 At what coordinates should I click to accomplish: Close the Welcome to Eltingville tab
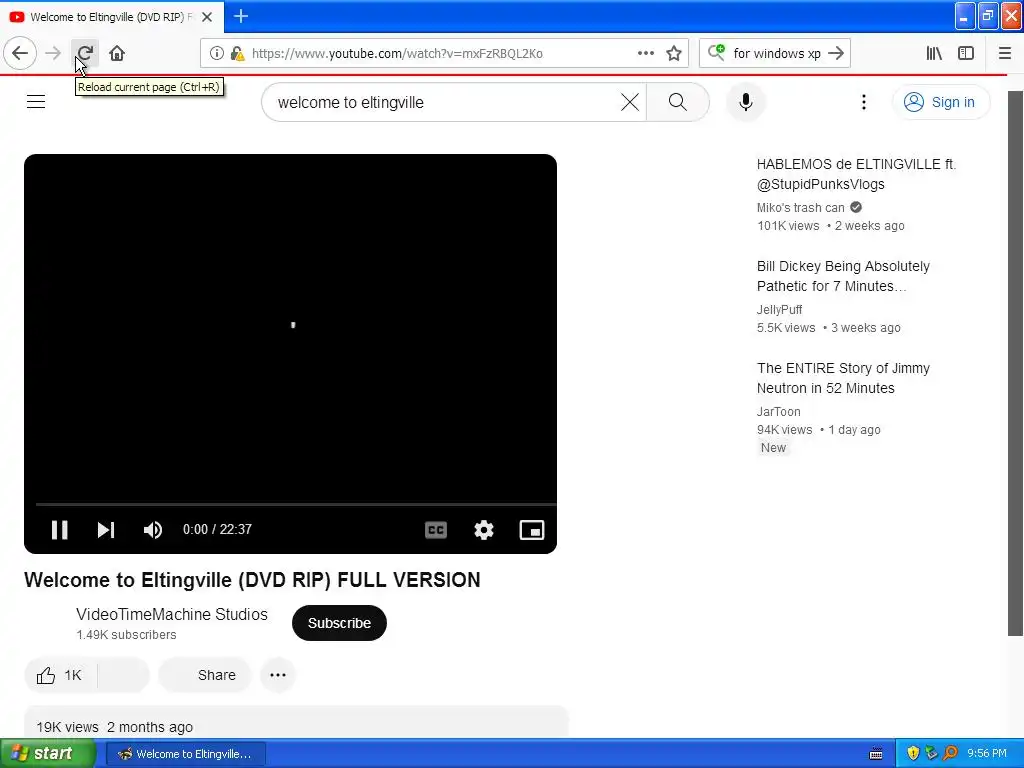point(207,17)
